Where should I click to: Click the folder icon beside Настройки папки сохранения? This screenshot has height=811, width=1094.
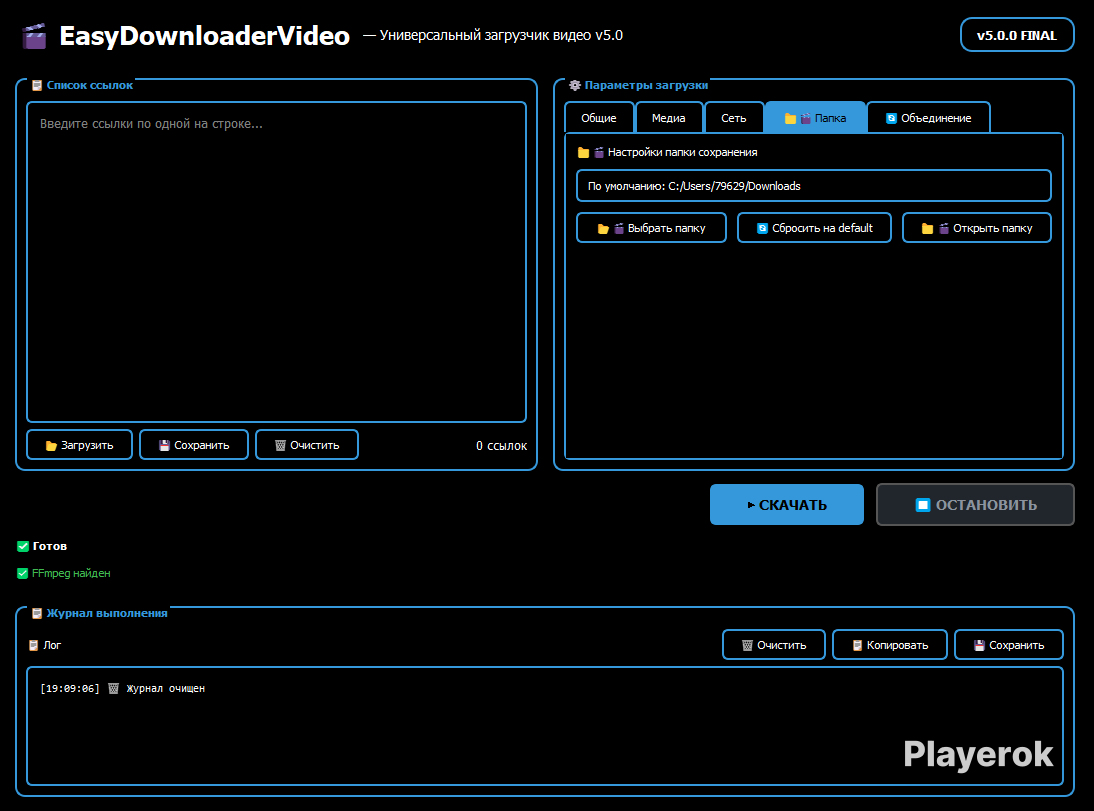(583, 153)
